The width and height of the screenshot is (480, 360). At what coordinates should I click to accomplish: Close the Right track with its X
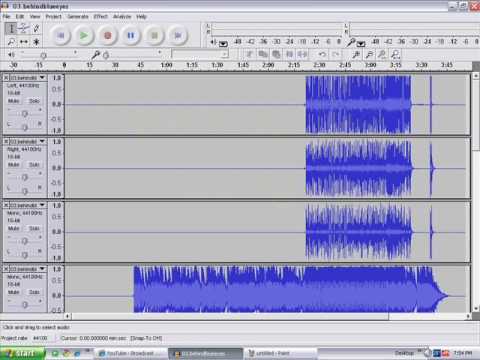coord(6,141)
